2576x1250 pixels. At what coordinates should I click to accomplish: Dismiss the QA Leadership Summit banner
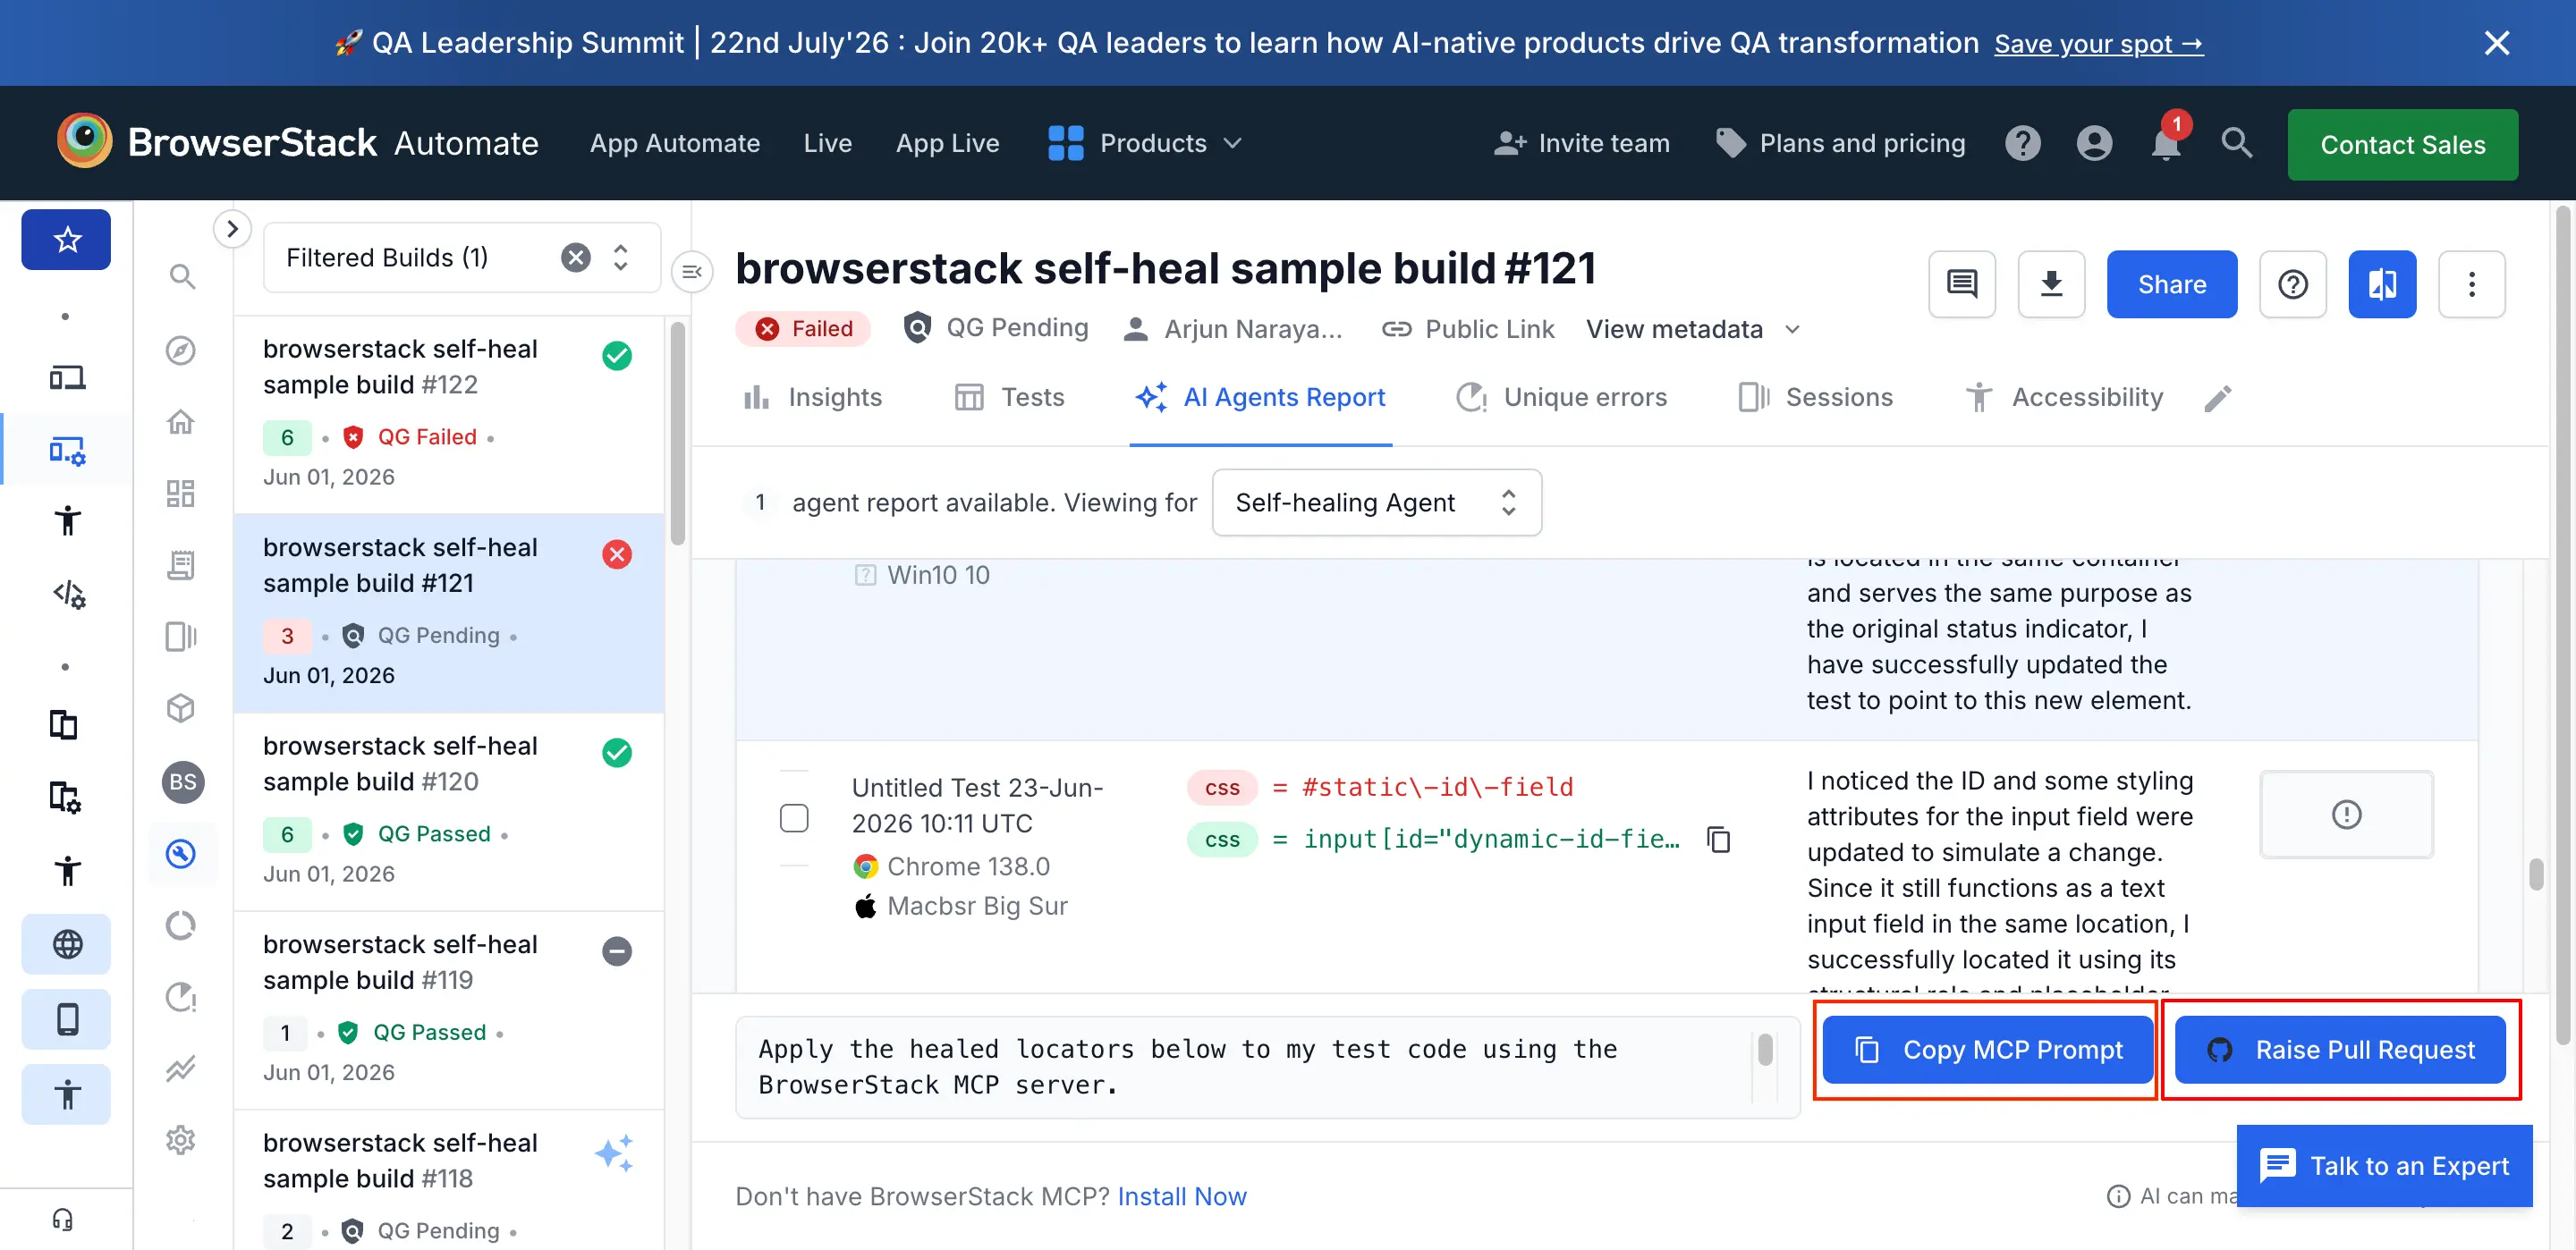pyautogui.click(x=2496, y=43)
